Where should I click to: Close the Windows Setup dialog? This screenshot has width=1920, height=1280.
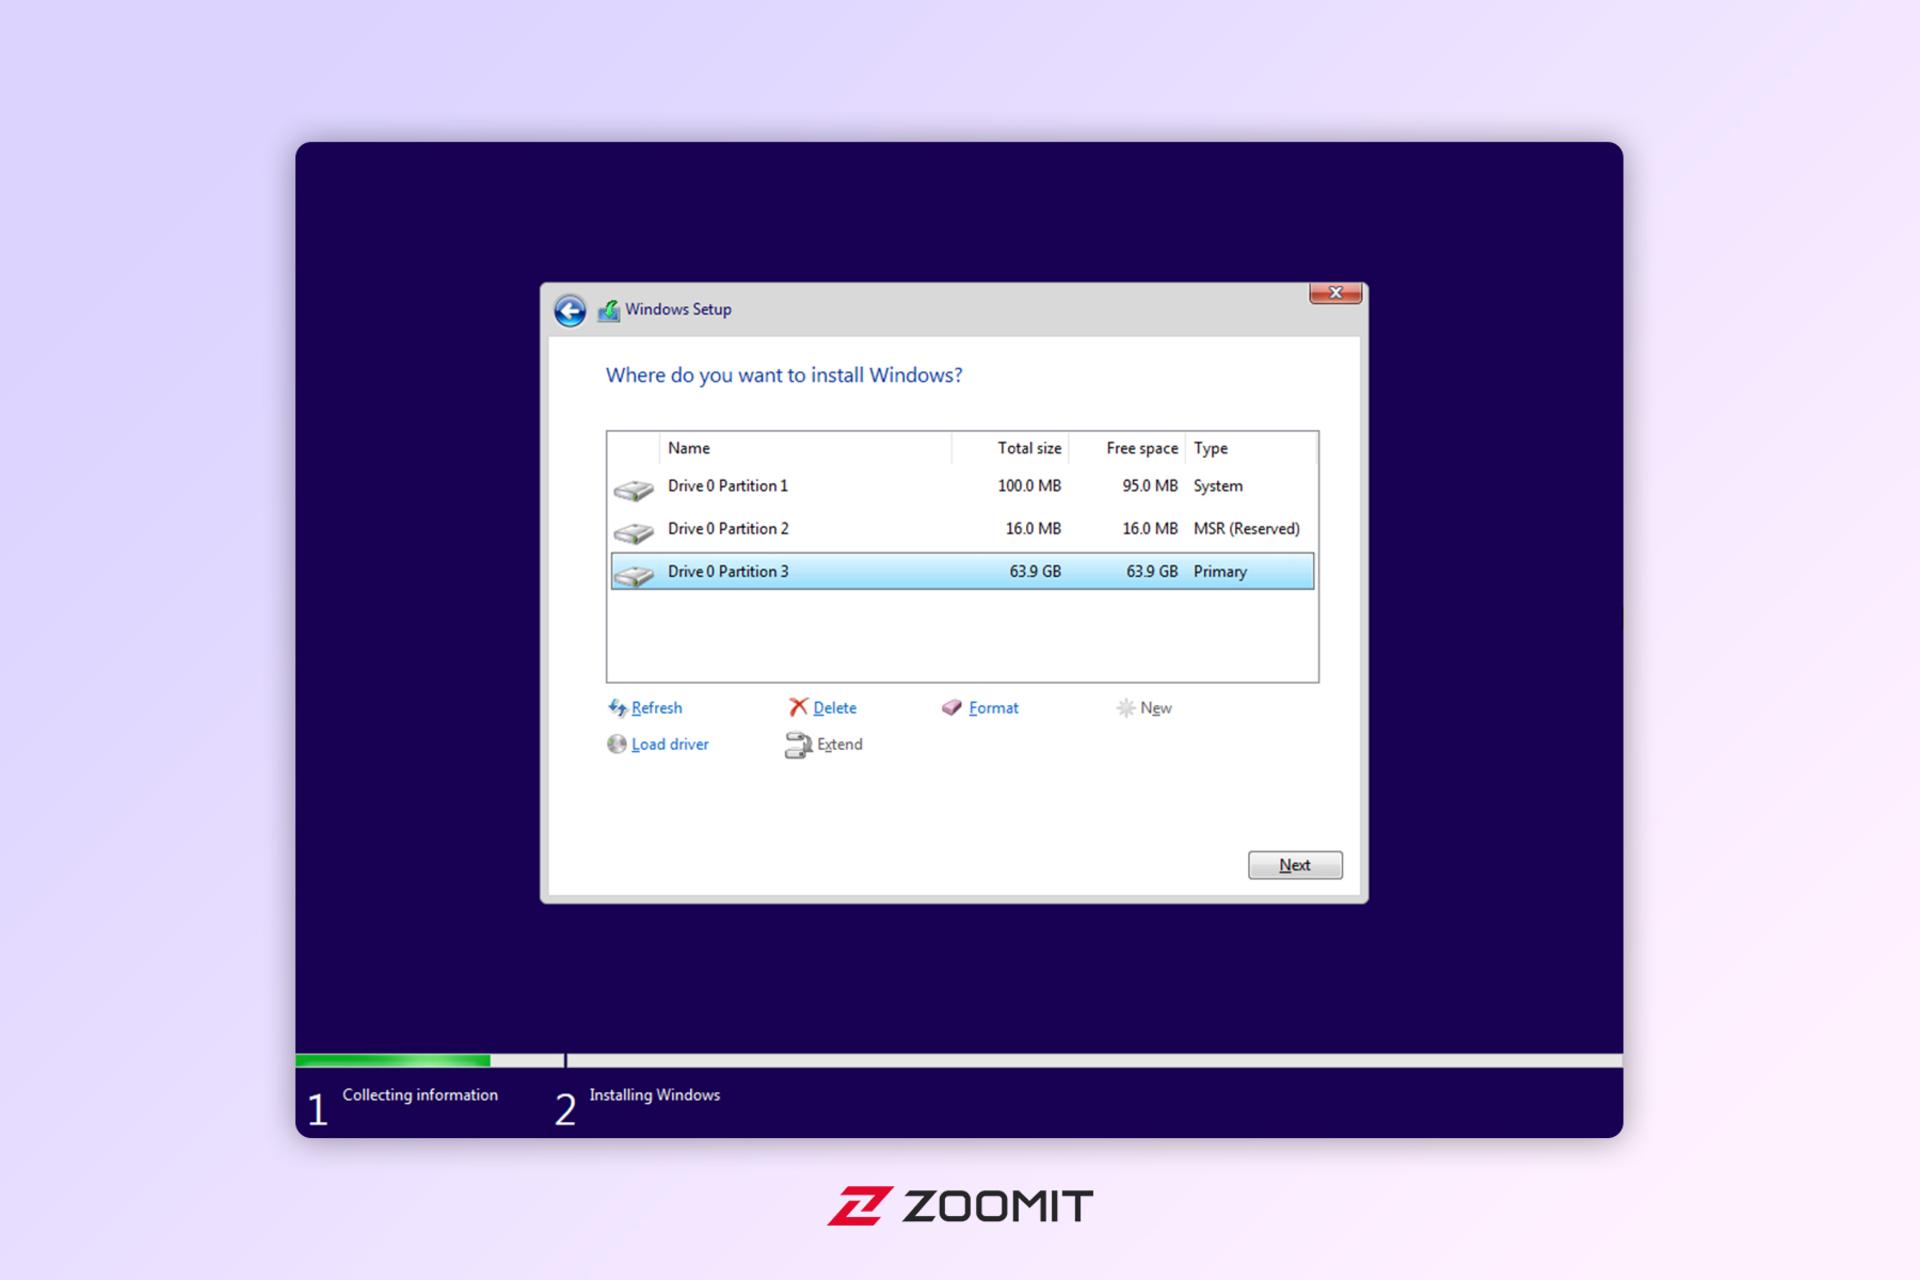point(1335,293)
